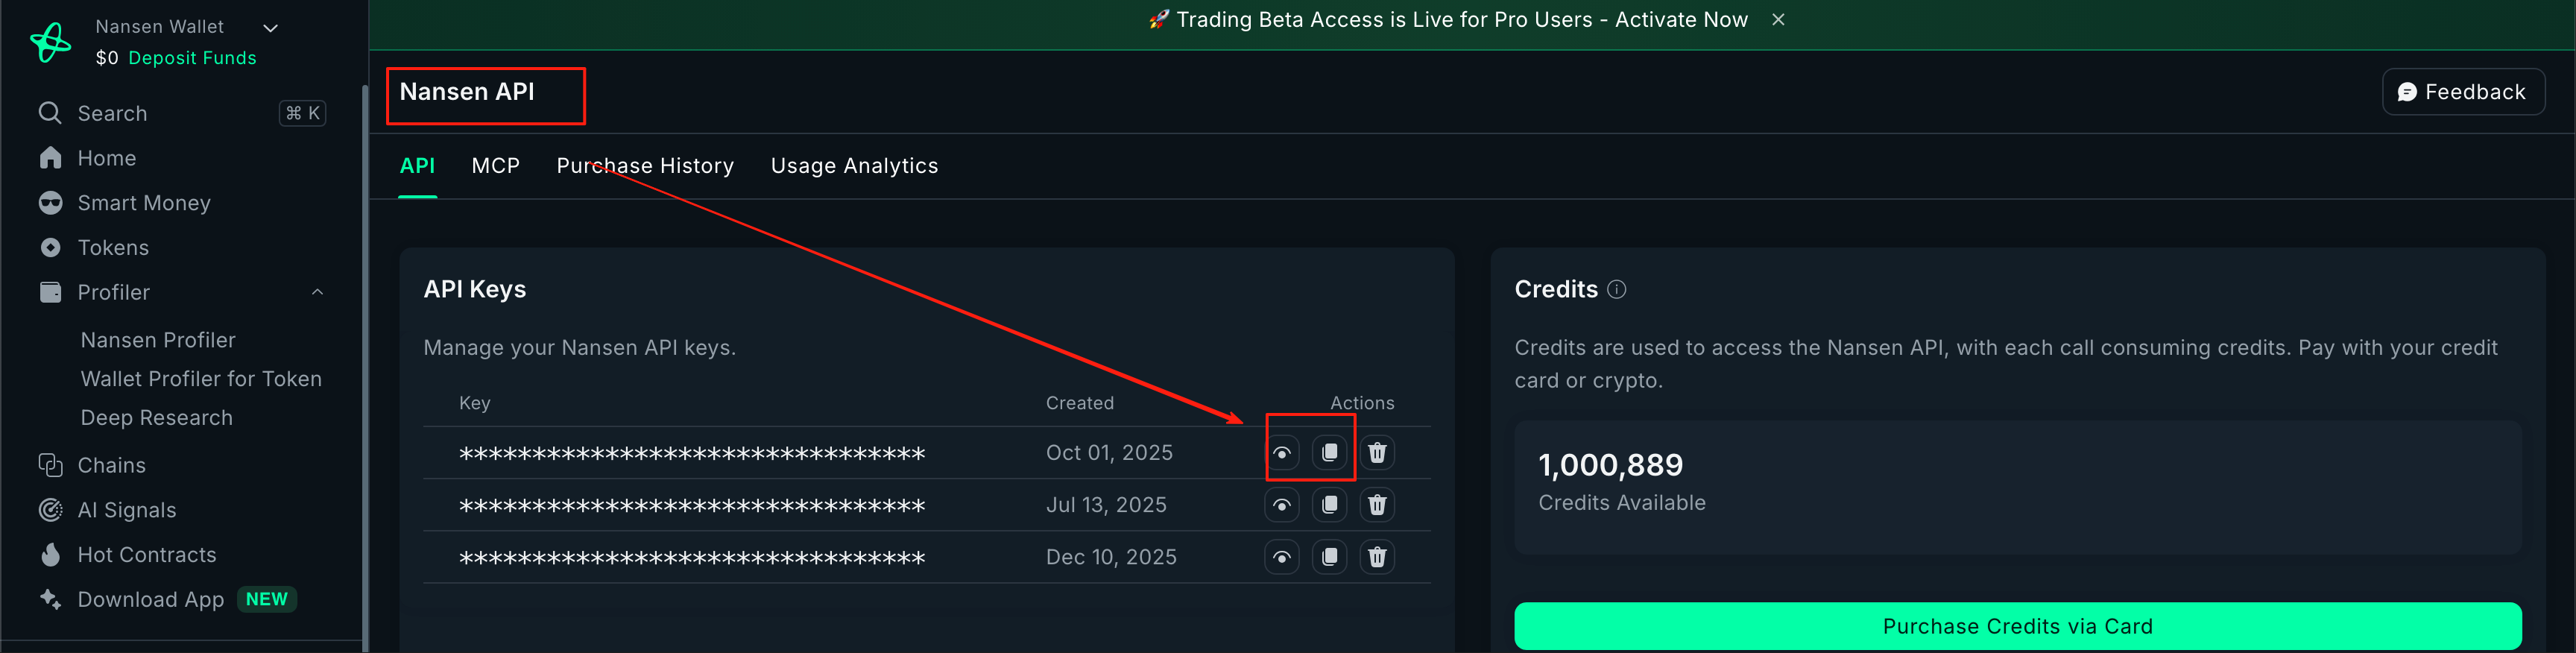Reveal the API key created Oct 01, 2025
The height and width of the screenshot is (653, 2576).
click(x=1281, y=453)
